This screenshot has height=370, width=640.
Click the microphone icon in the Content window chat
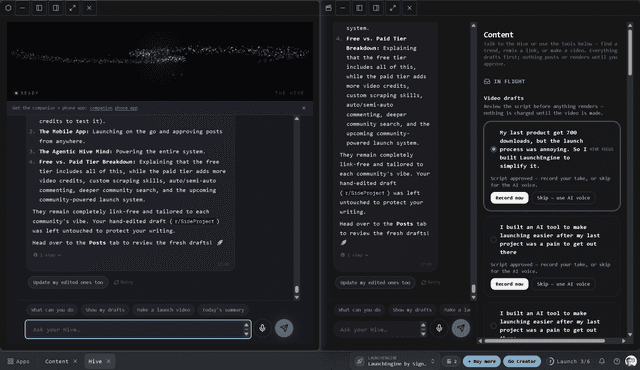pyautogui.click(x=439, y=328)
